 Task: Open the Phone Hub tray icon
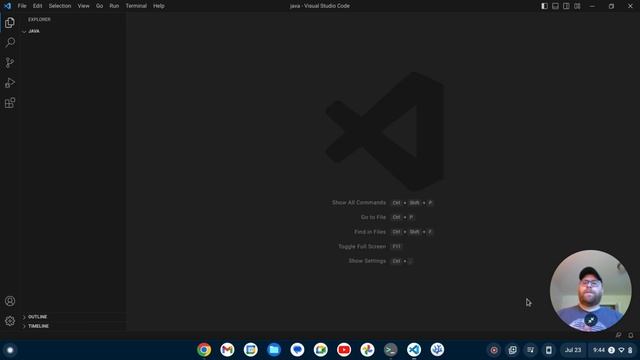[549, 350]
